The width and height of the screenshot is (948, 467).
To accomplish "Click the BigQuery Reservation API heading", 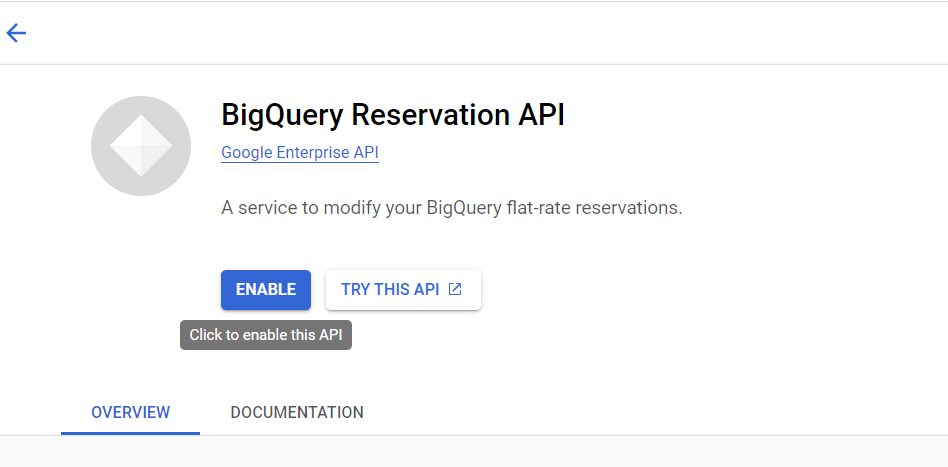I will coord(393,115).
